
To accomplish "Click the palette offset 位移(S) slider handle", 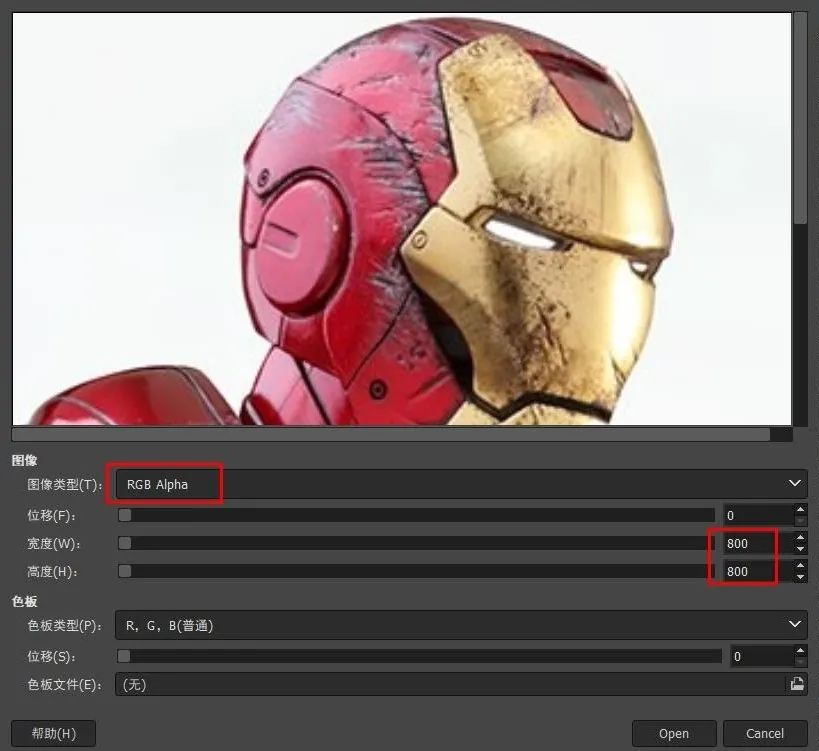I will (124, 656).
